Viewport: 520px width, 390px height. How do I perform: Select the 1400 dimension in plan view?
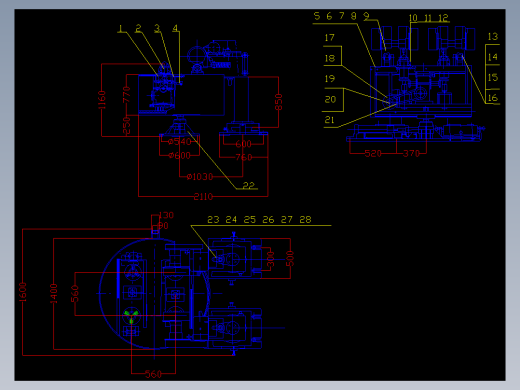[x=54, y=293]
